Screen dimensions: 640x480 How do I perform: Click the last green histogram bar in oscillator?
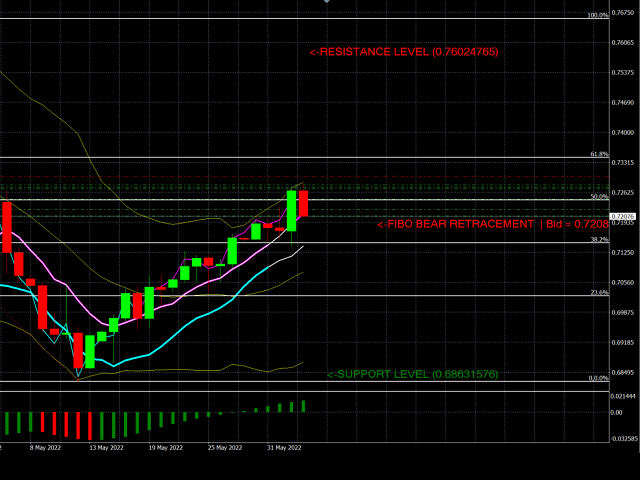[303, 407]
